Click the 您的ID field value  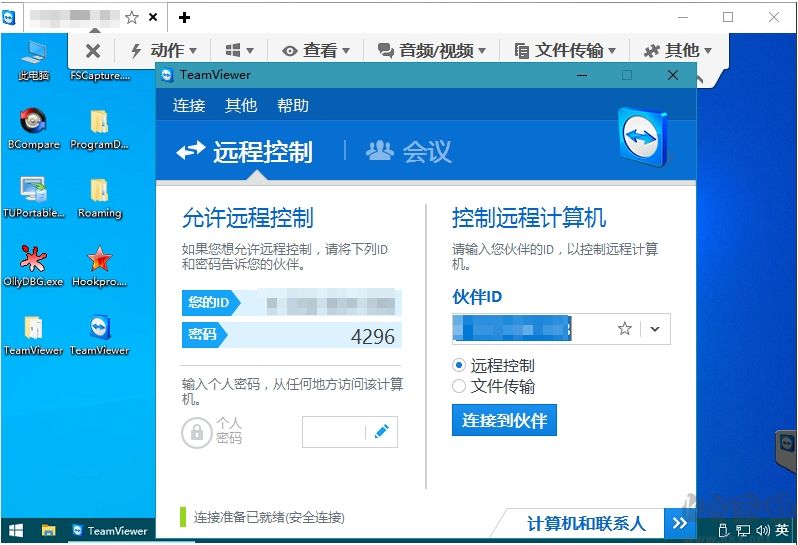(x=331, y=303)
